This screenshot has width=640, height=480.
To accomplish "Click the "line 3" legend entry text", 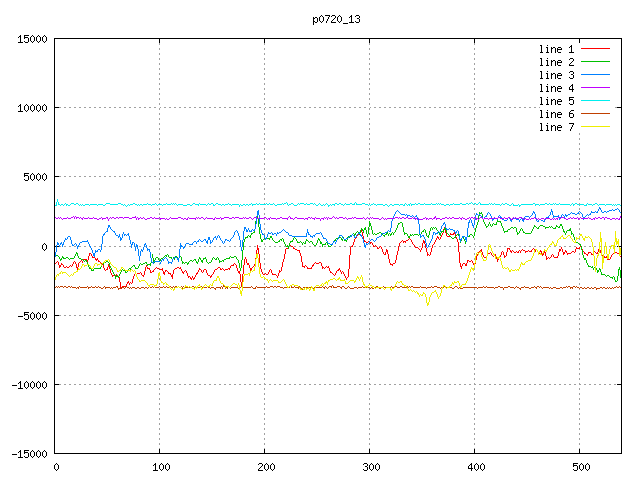I will [x=556, y=75].
